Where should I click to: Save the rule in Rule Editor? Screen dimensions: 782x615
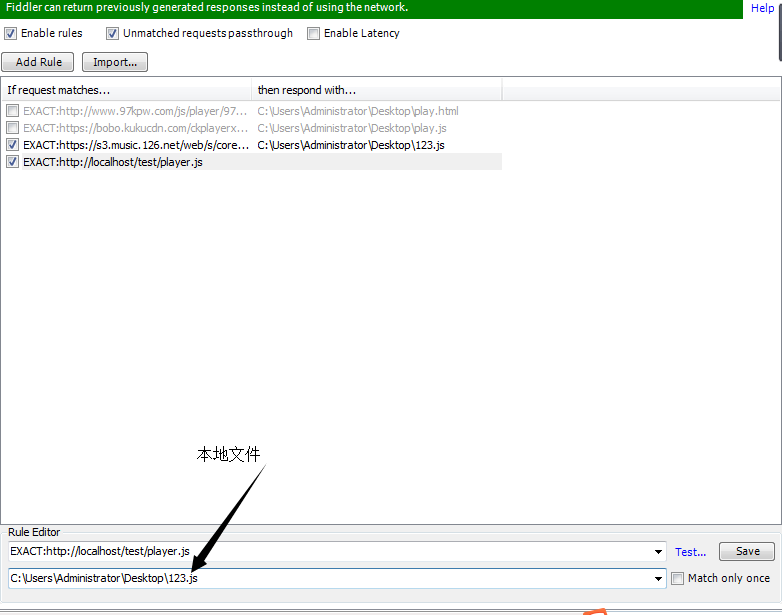[747, 551]
